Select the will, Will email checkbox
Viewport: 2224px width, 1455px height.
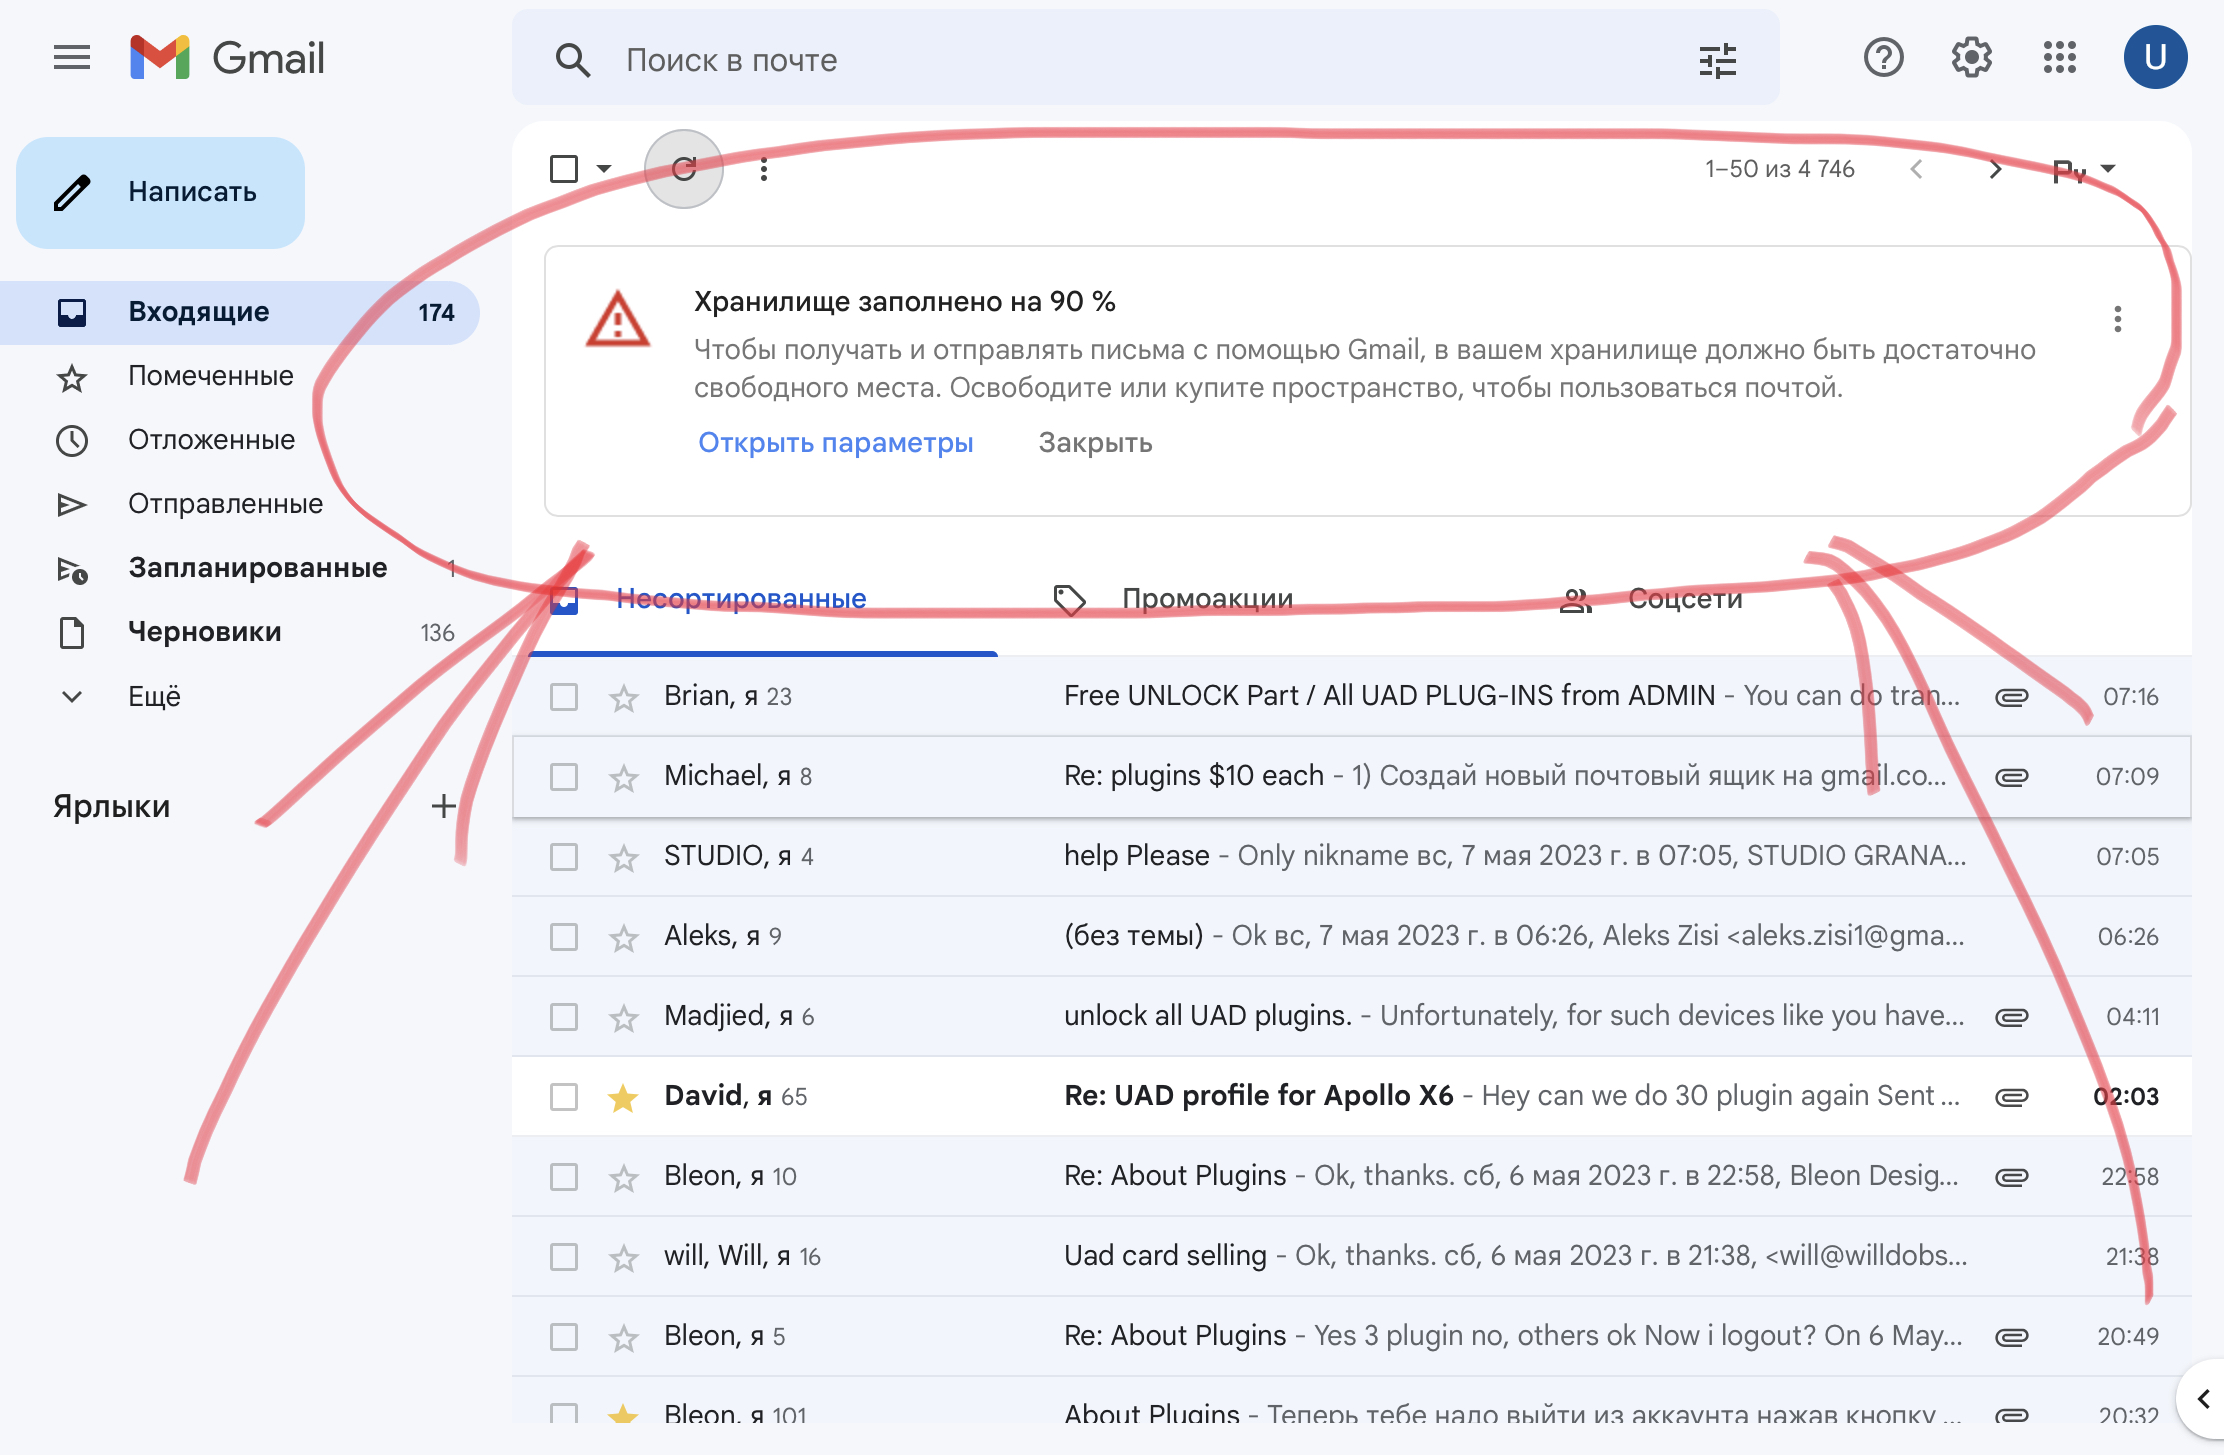(564, 1257)
